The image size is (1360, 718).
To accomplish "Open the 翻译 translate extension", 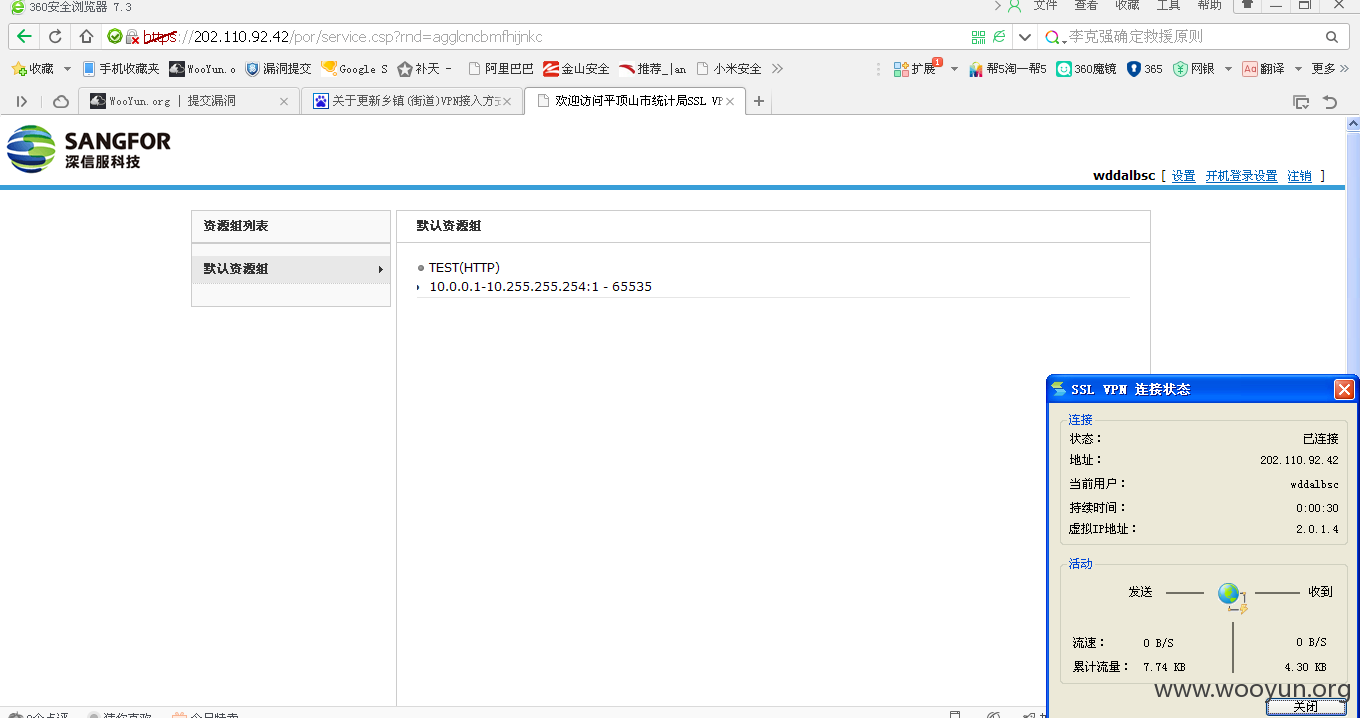I will click(x=1263, y=69).
